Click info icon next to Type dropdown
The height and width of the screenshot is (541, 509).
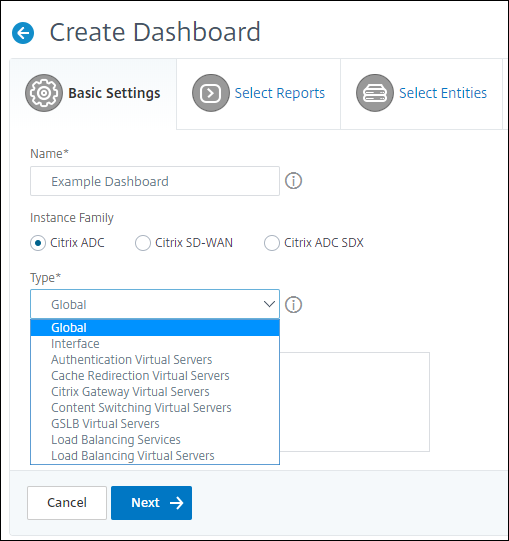[x=293, y=305]
